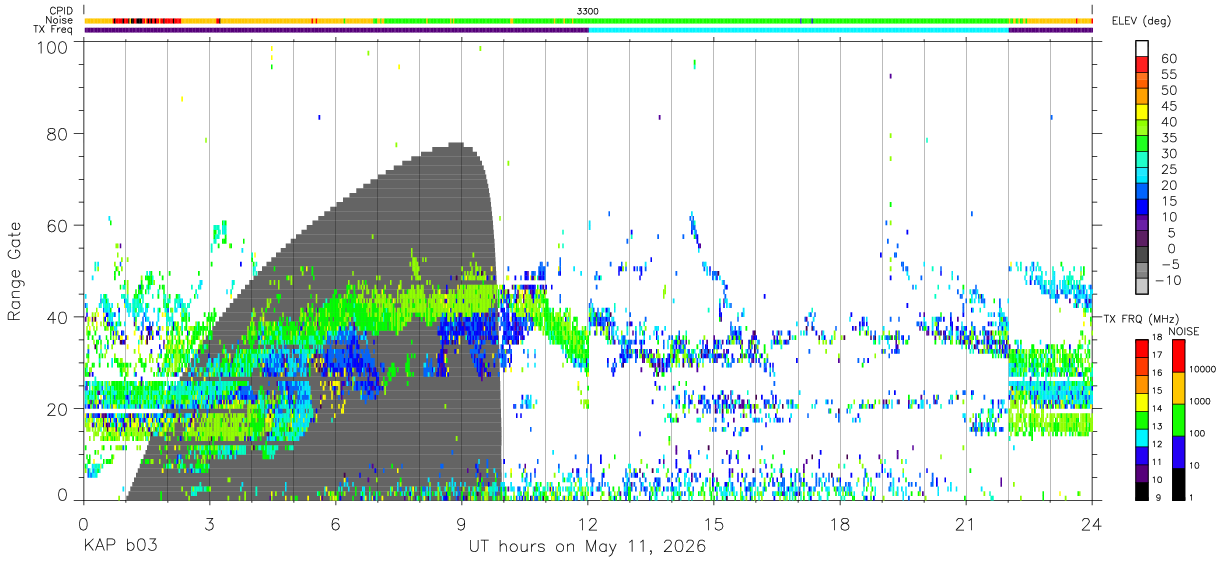The width and height of the screenshot is (1228, 567).
Task: Click the 100 tick on NOISE legend
Action: coord(1196,434)
